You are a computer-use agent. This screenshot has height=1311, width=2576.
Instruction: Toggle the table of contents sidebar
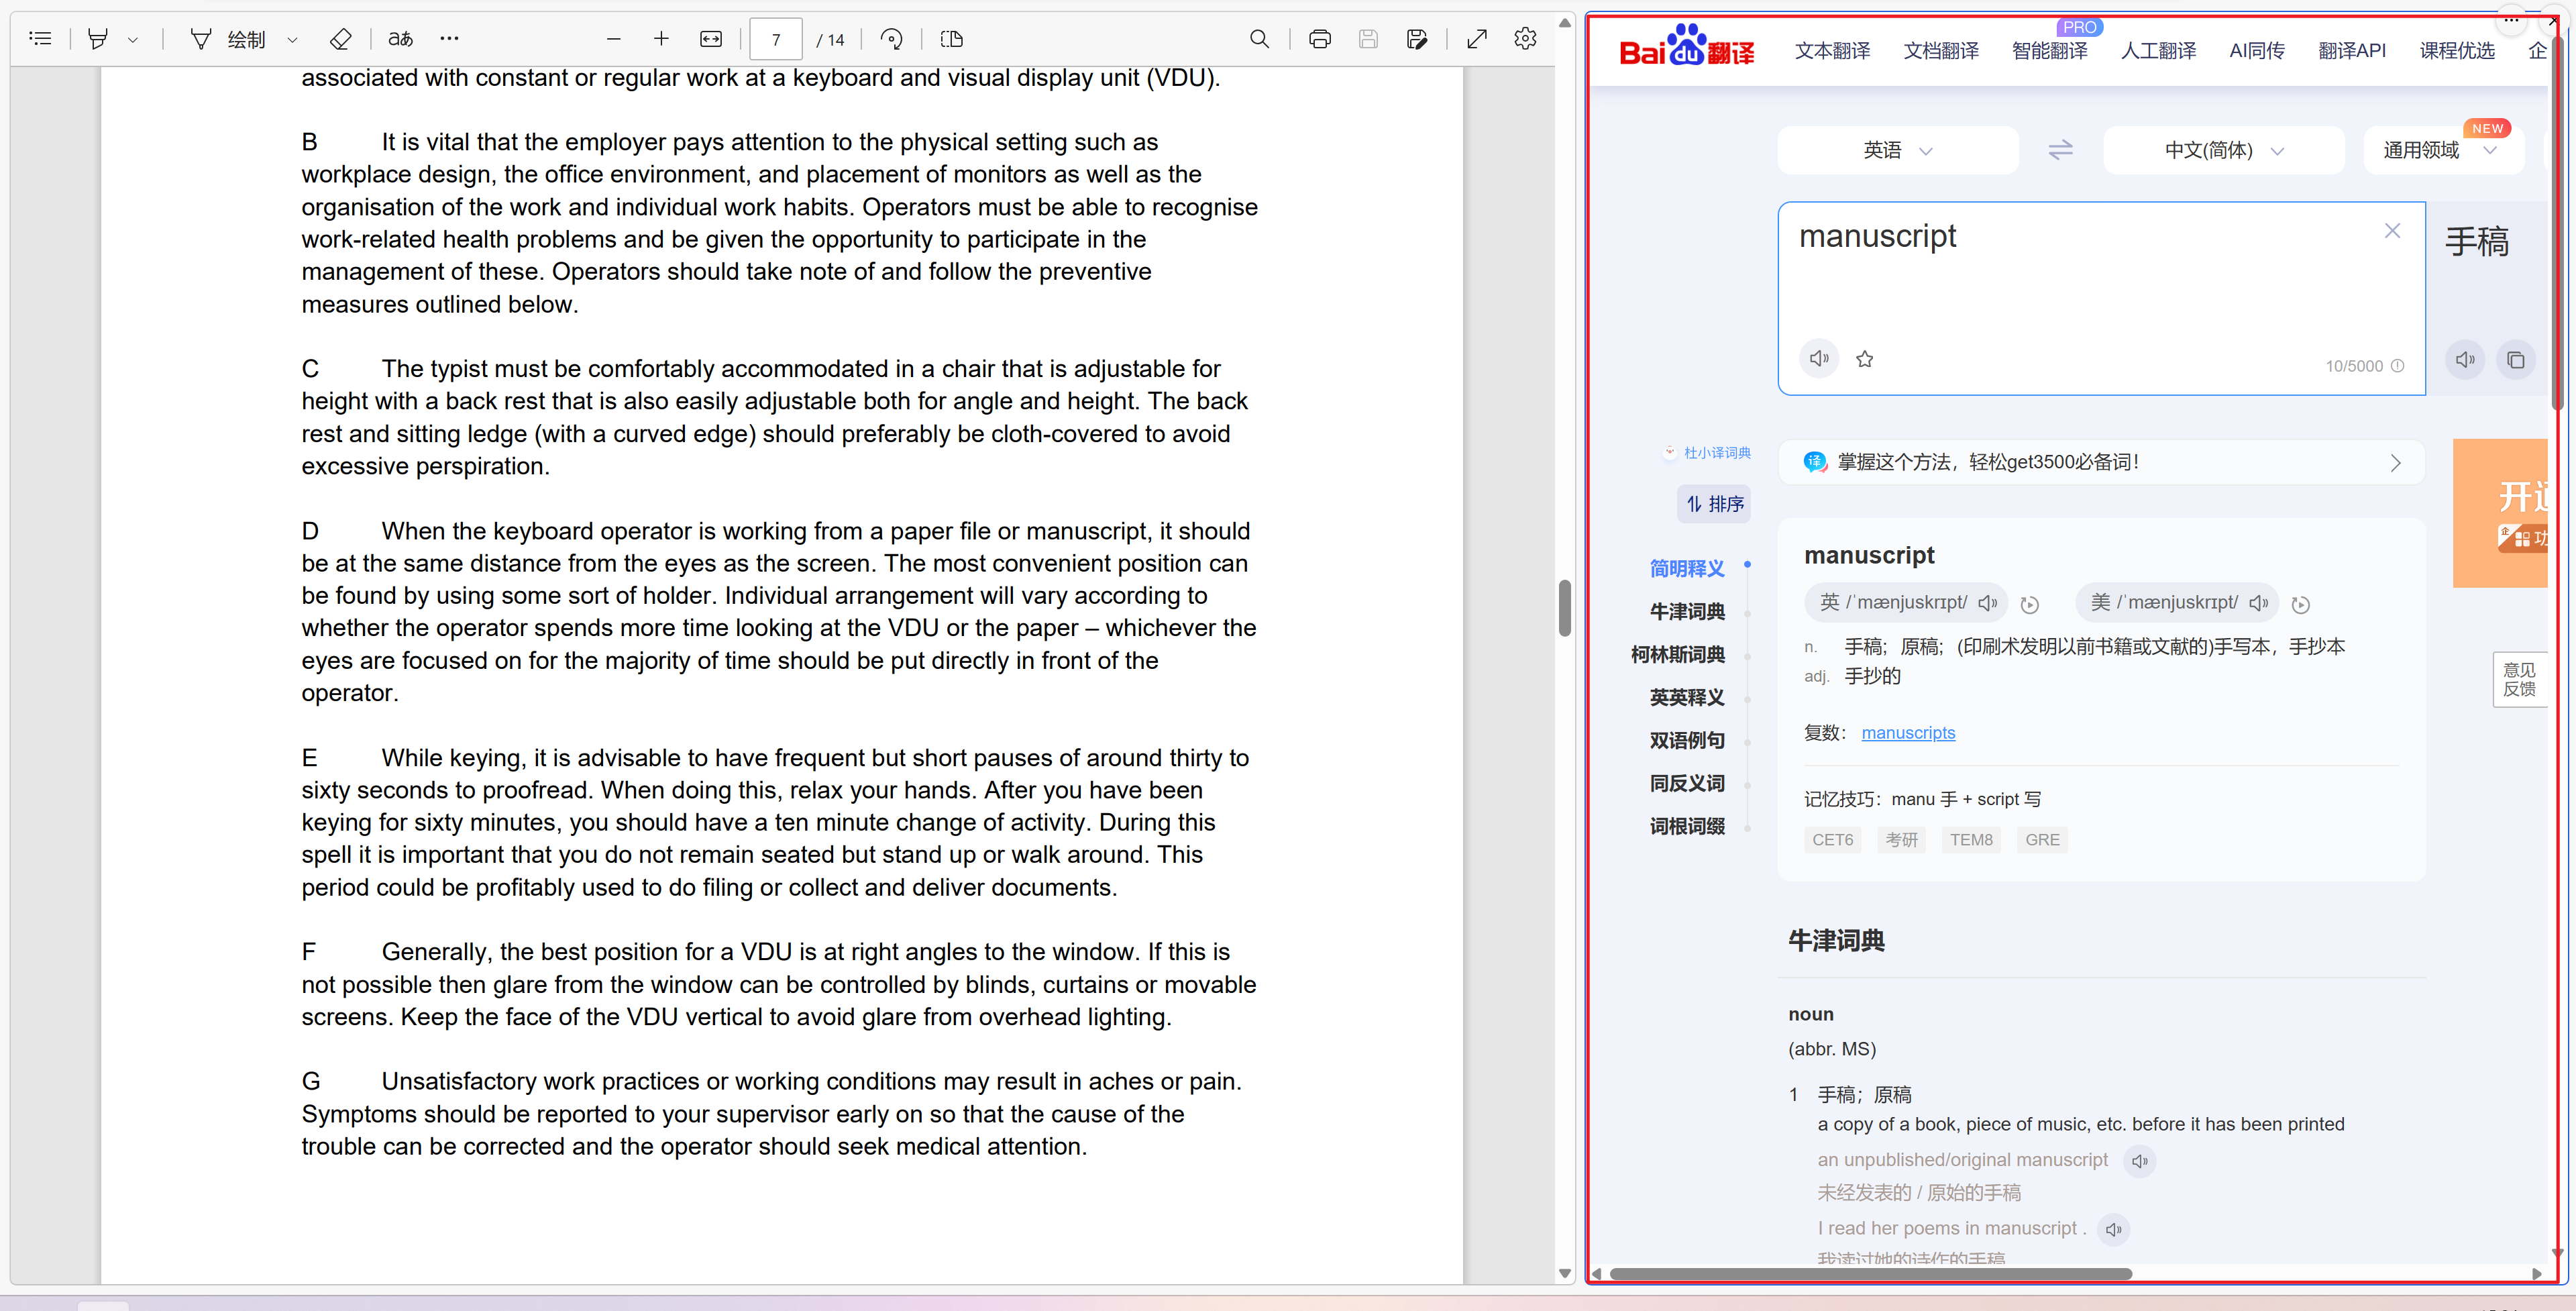pyautogui.click(x=40, y=39)
